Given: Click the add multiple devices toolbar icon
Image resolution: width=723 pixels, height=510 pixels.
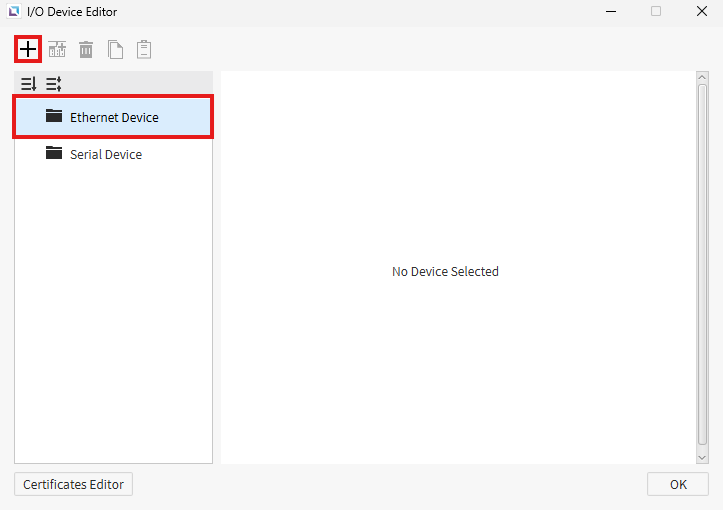Looking at the screenshot, I should click(x=57, y=49).
